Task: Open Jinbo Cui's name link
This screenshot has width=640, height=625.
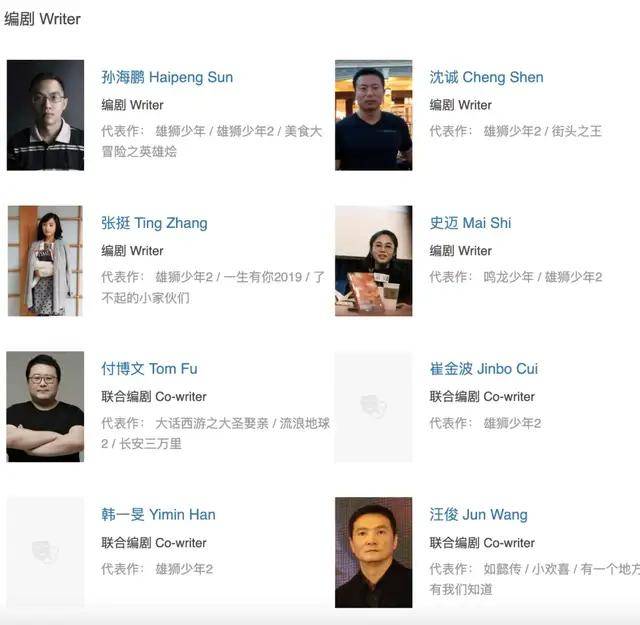Action: 484,369
